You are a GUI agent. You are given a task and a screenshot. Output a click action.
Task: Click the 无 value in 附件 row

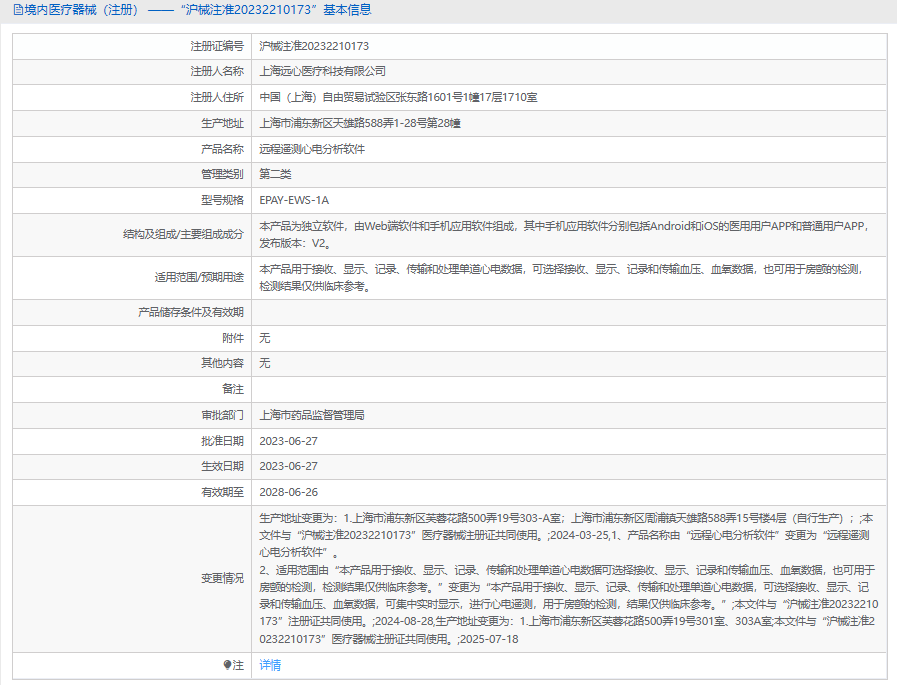[x=265, y=338]
